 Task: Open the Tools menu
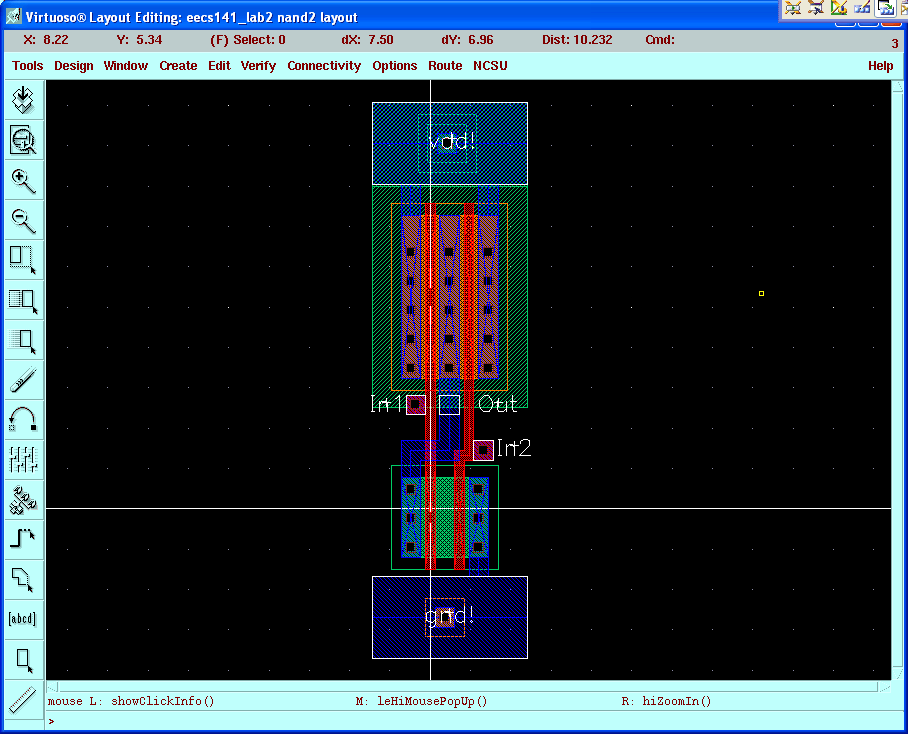(28, 66)
